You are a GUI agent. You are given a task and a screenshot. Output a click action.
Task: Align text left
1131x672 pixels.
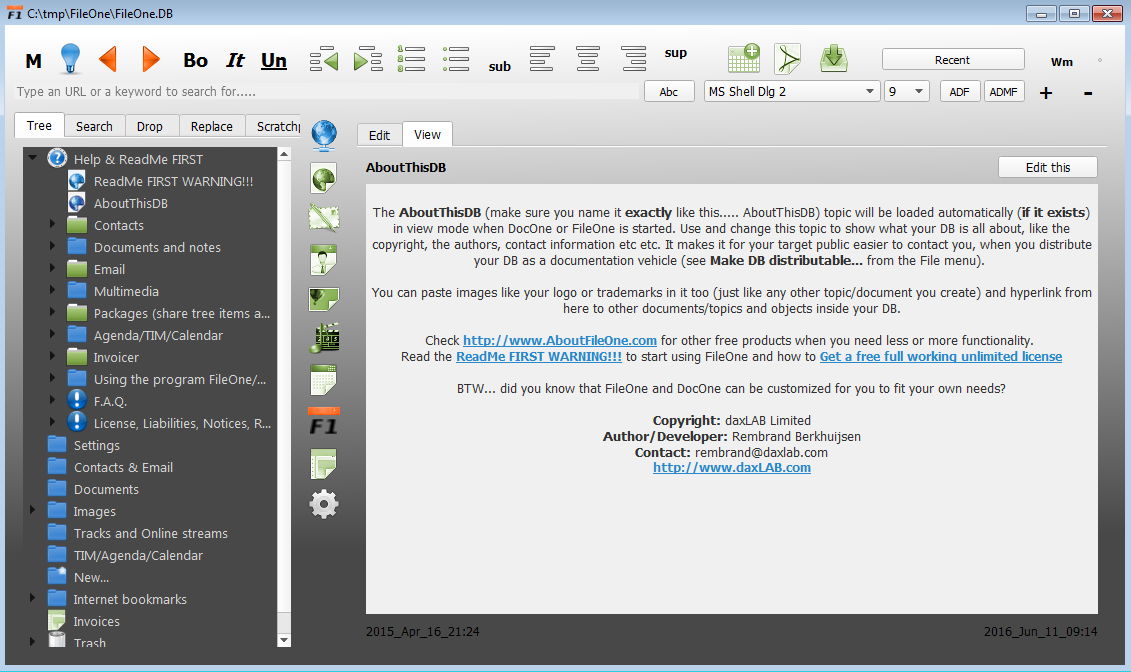[542, 59]
